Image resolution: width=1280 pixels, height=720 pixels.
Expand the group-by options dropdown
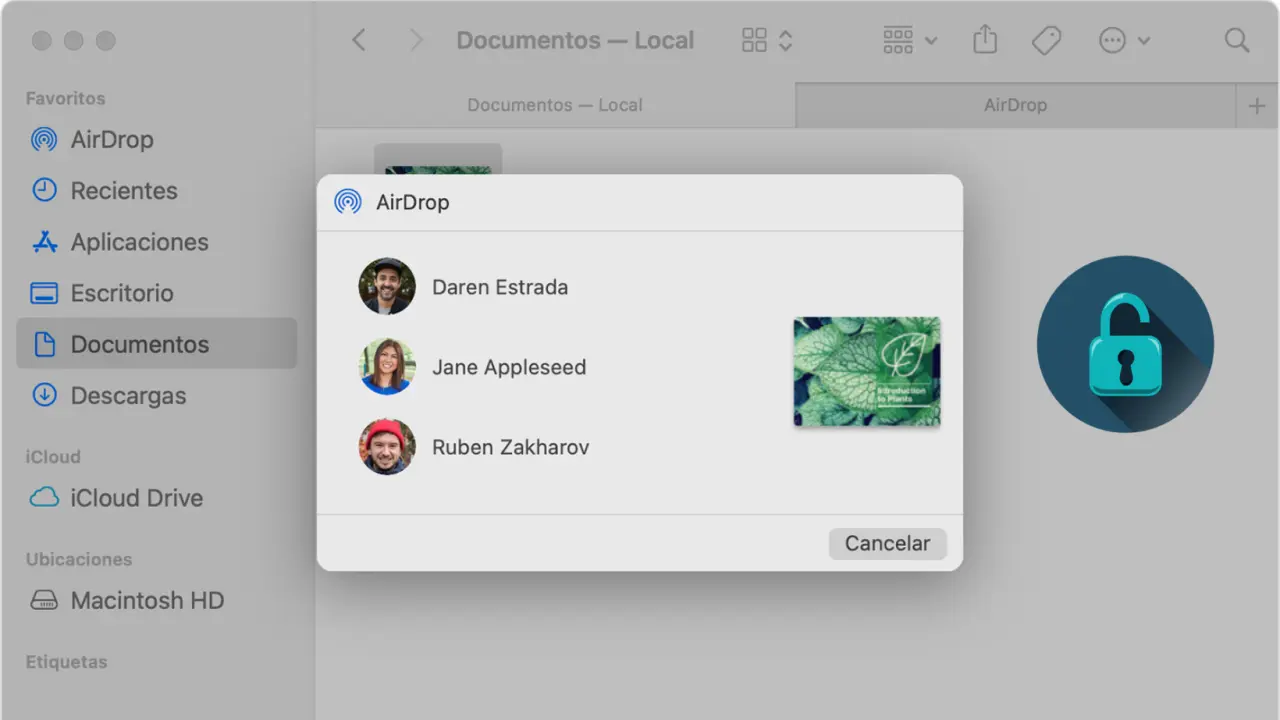coord(910,40)
